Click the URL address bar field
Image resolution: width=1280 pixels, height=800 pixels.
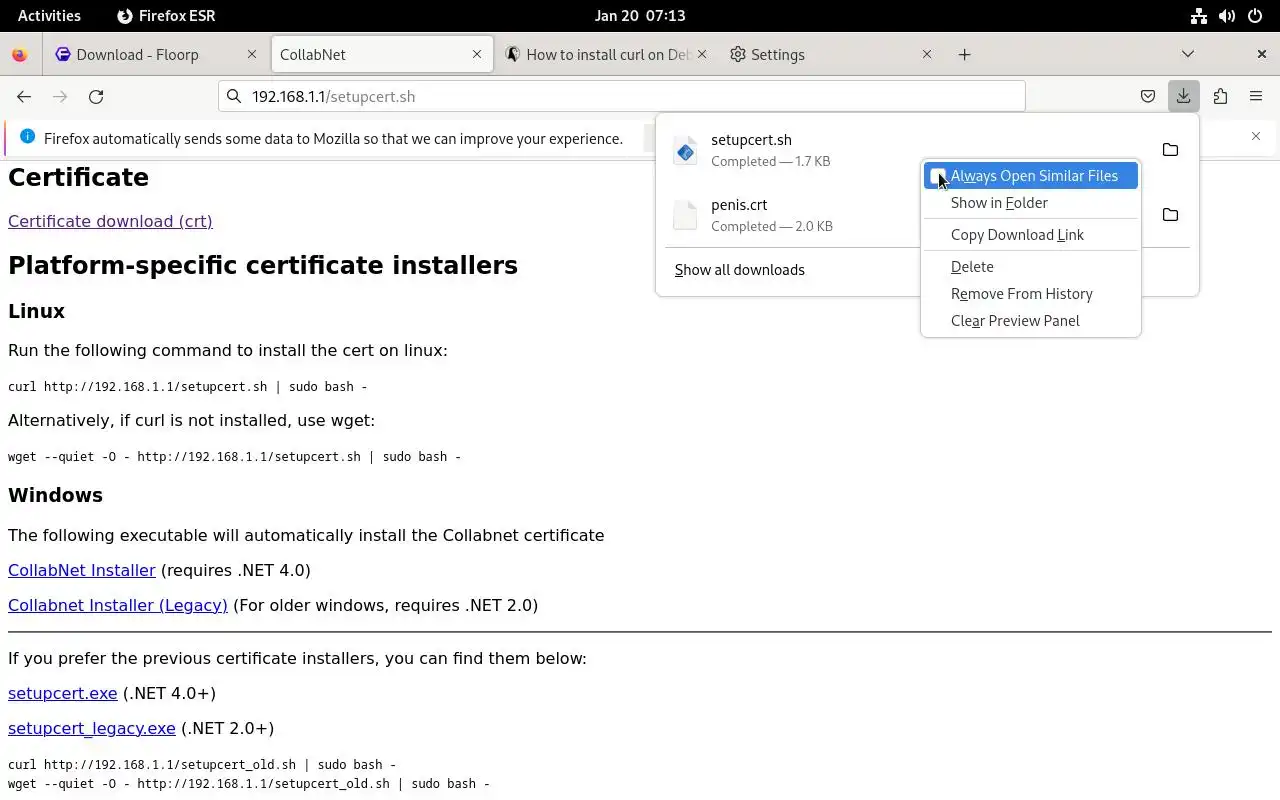622,96
